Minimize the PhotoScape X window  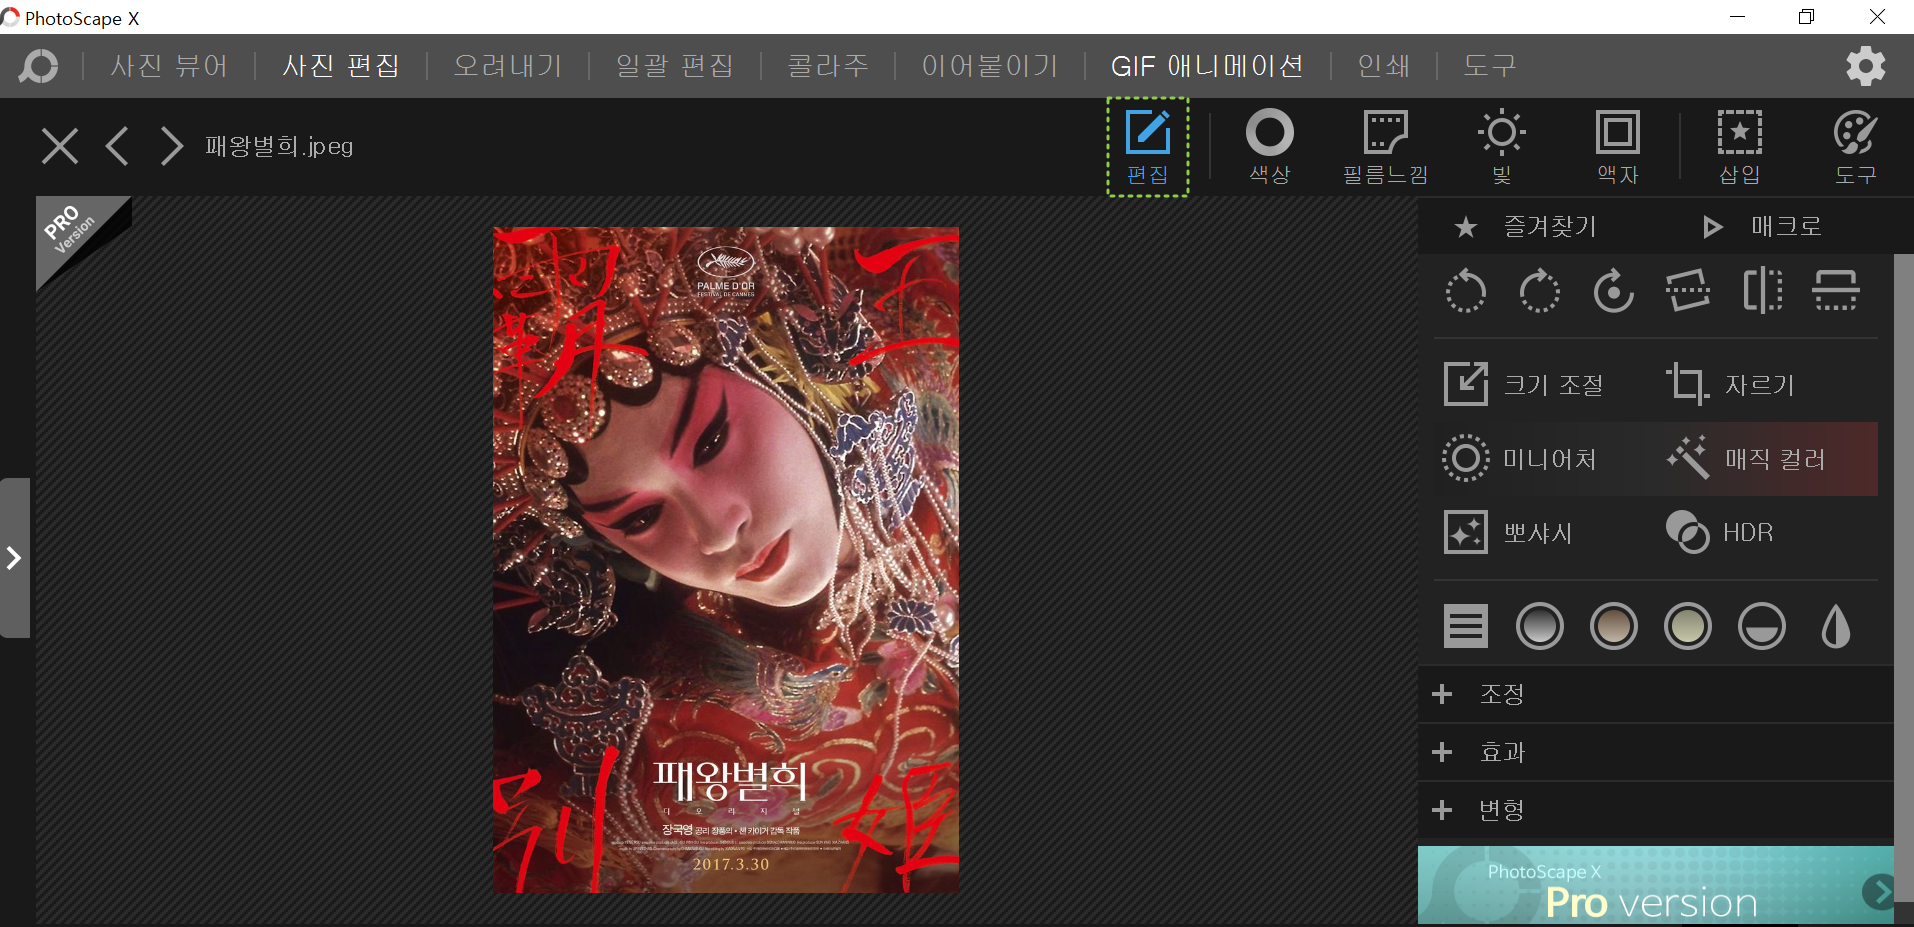pos(1738,17)
